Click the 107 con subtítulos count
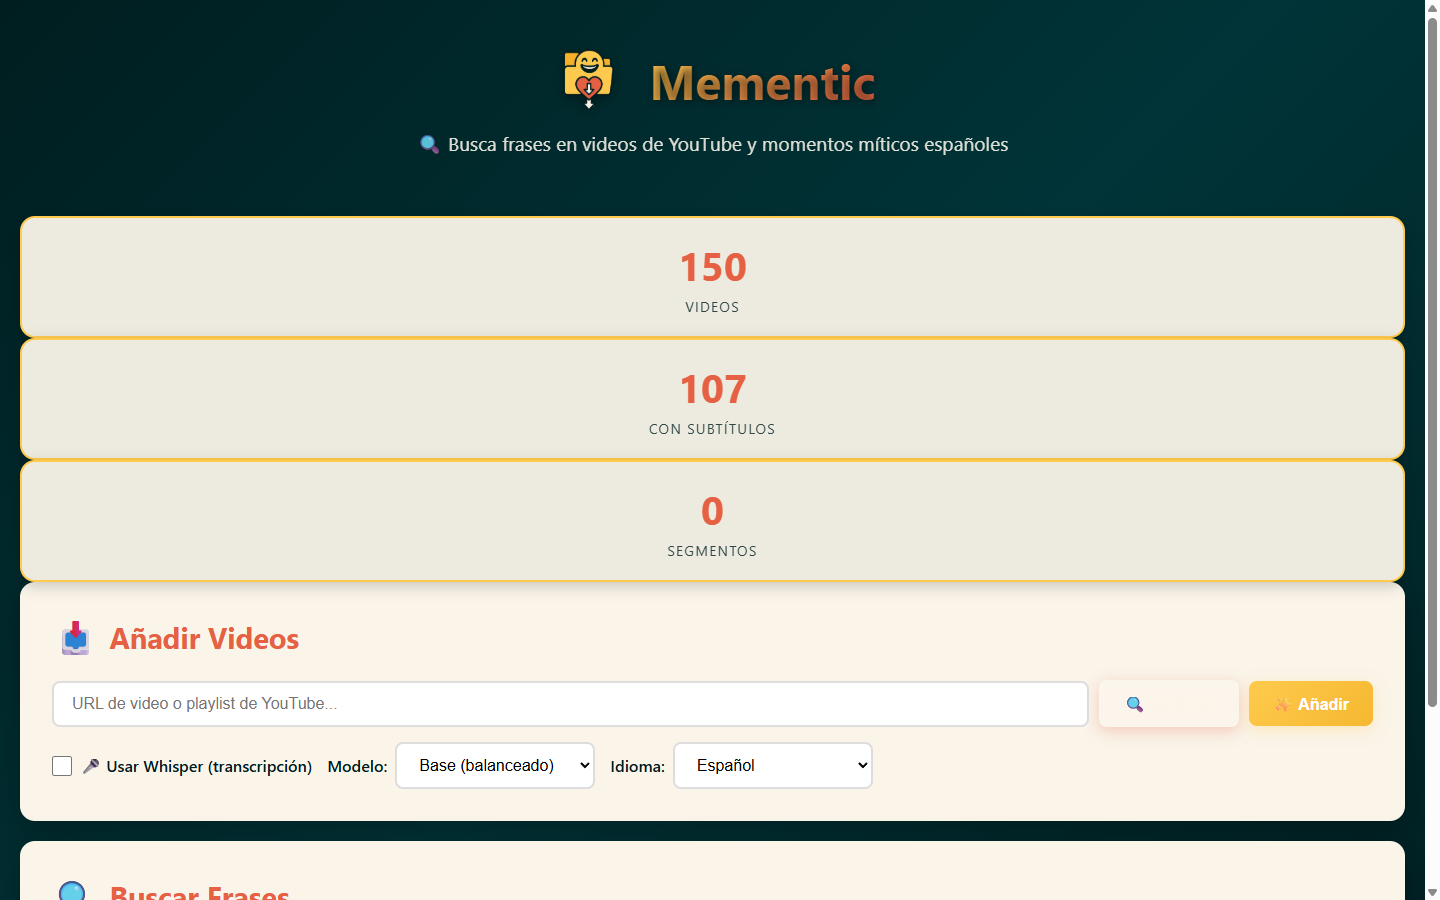This screenshot has width=1440, height=900. coord(713,389)
